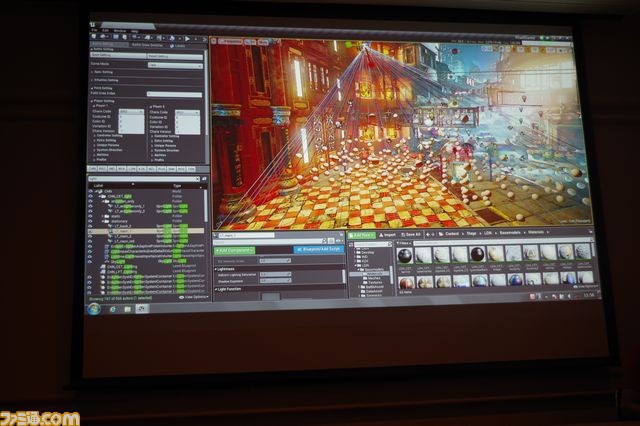Click the content folder tree scrollbar
This screenshot has height=426, width=640.
point(392,273)
